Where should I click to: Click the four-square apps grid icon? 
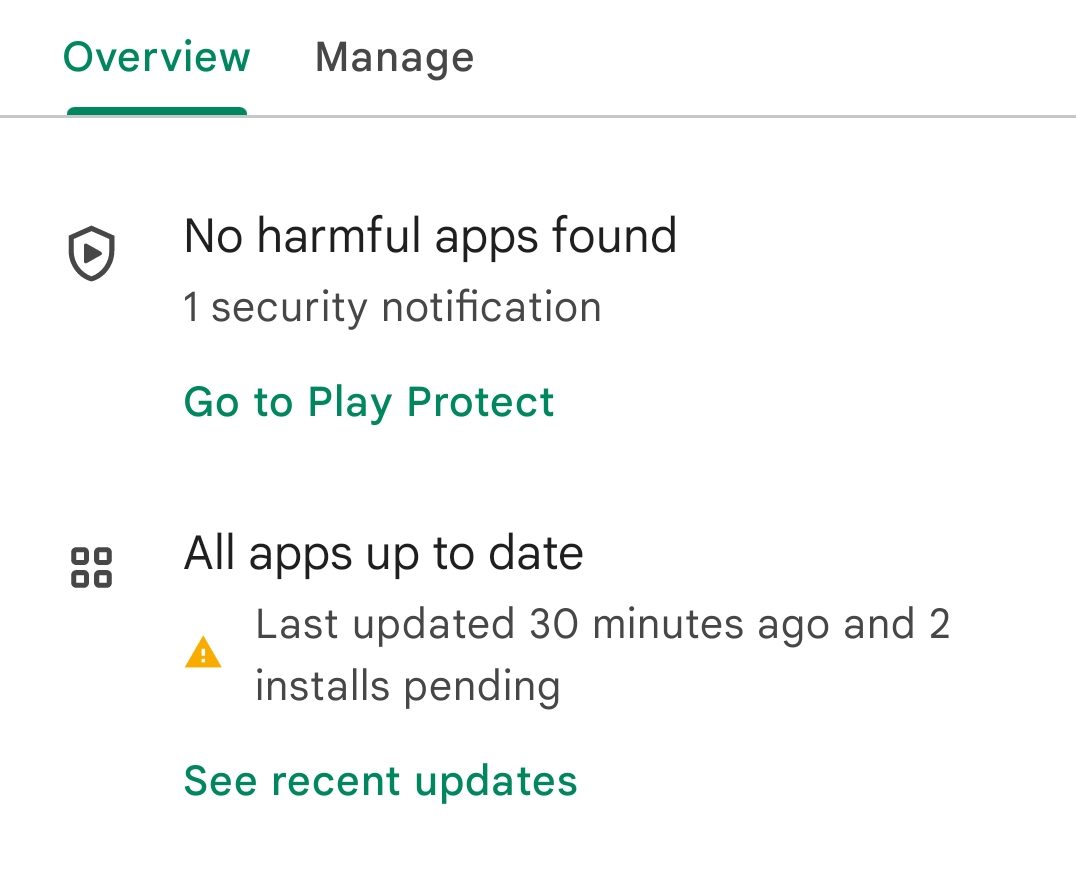tap(92, 567)
